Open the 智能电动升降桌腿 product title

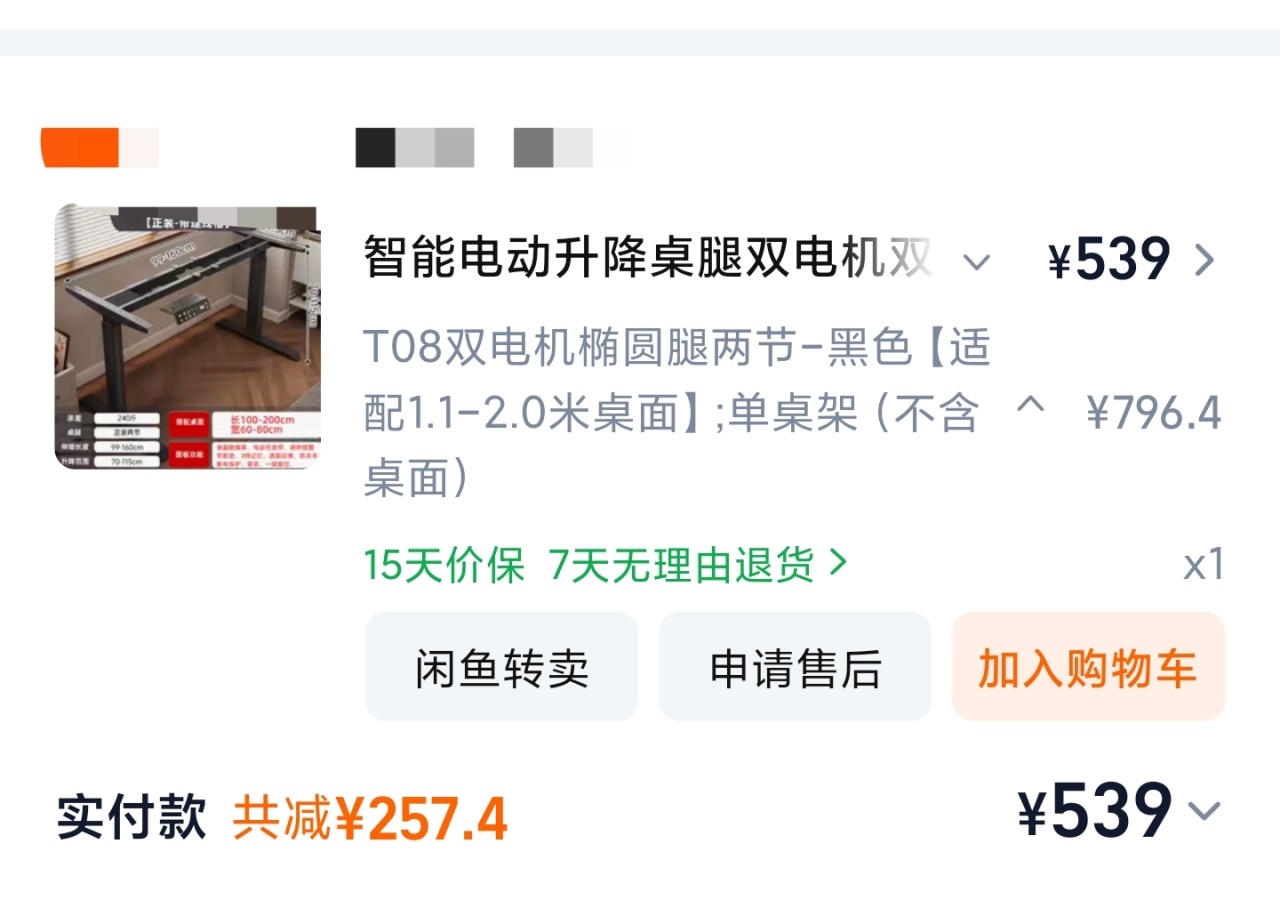pos(648,259)
